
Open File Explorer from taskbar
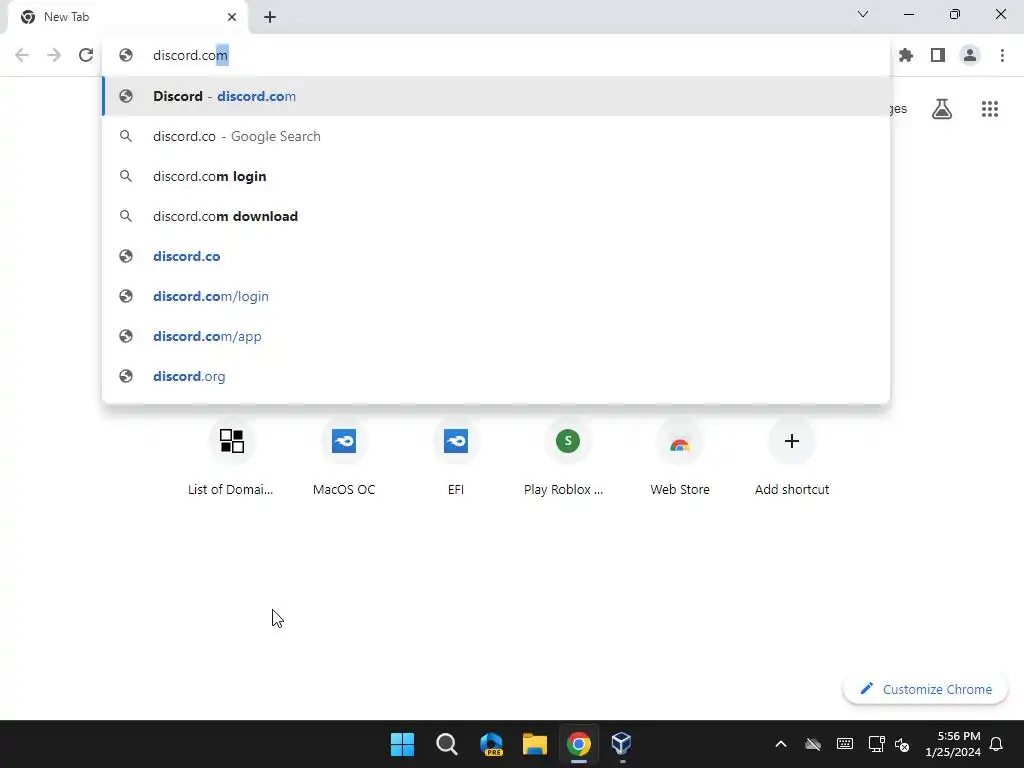point(535,744)
